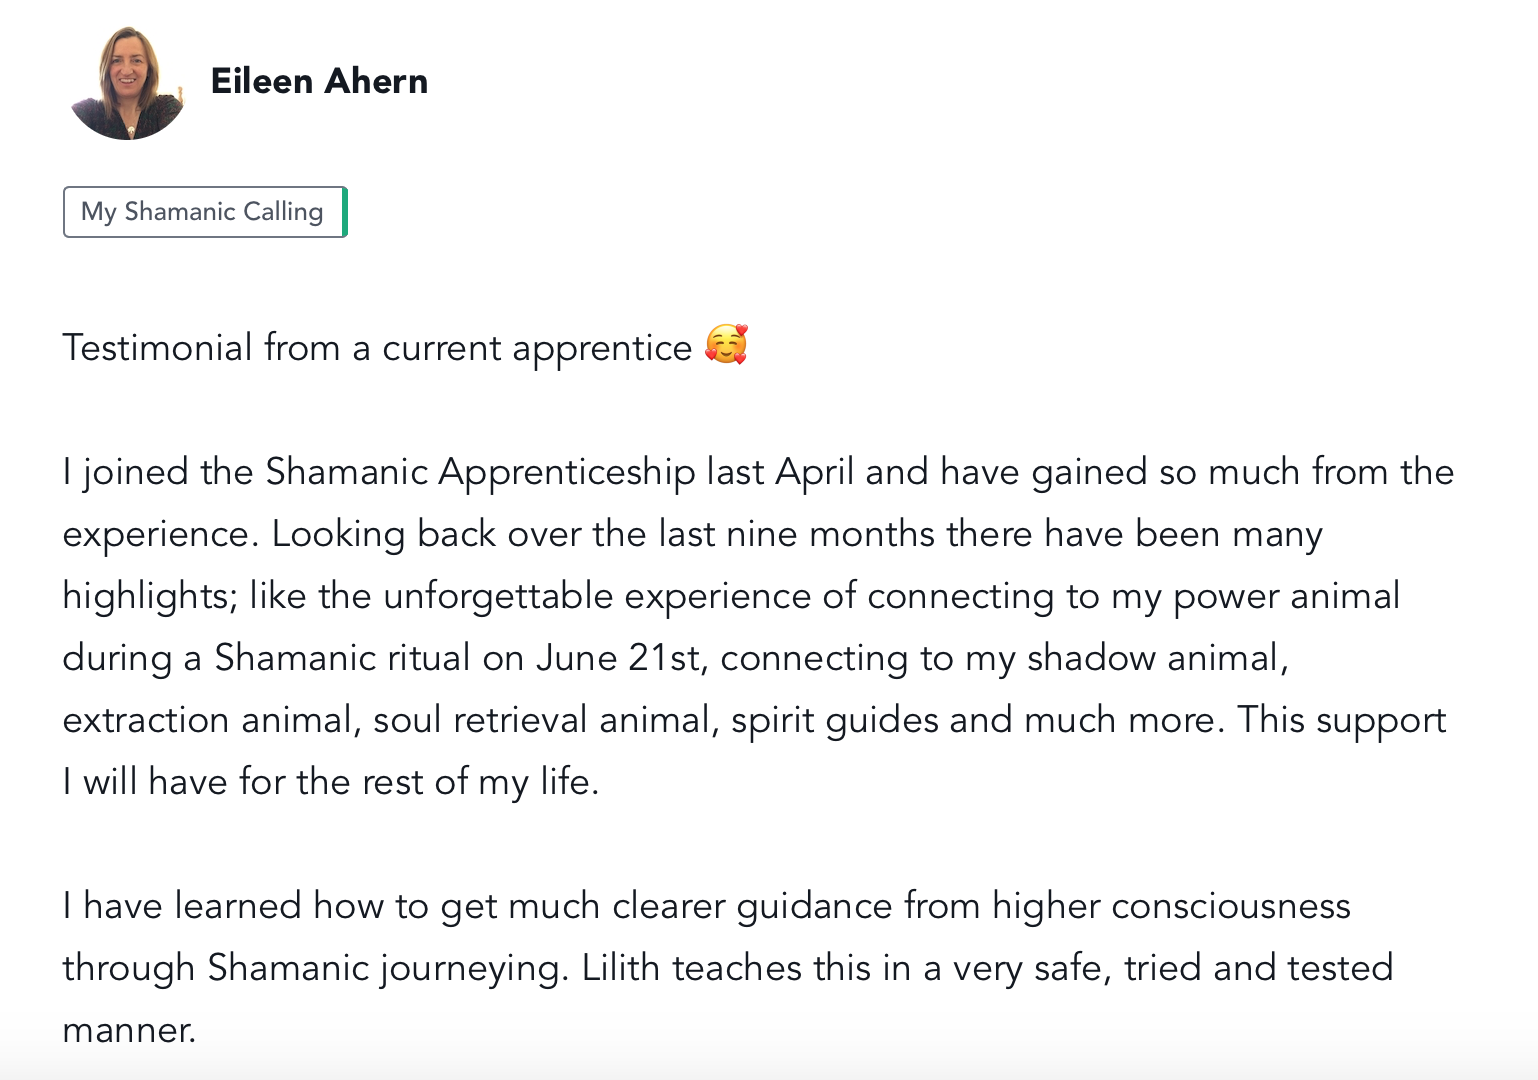Click the phrase 'Shamanic journeying' in the post

tap(384, 968)
